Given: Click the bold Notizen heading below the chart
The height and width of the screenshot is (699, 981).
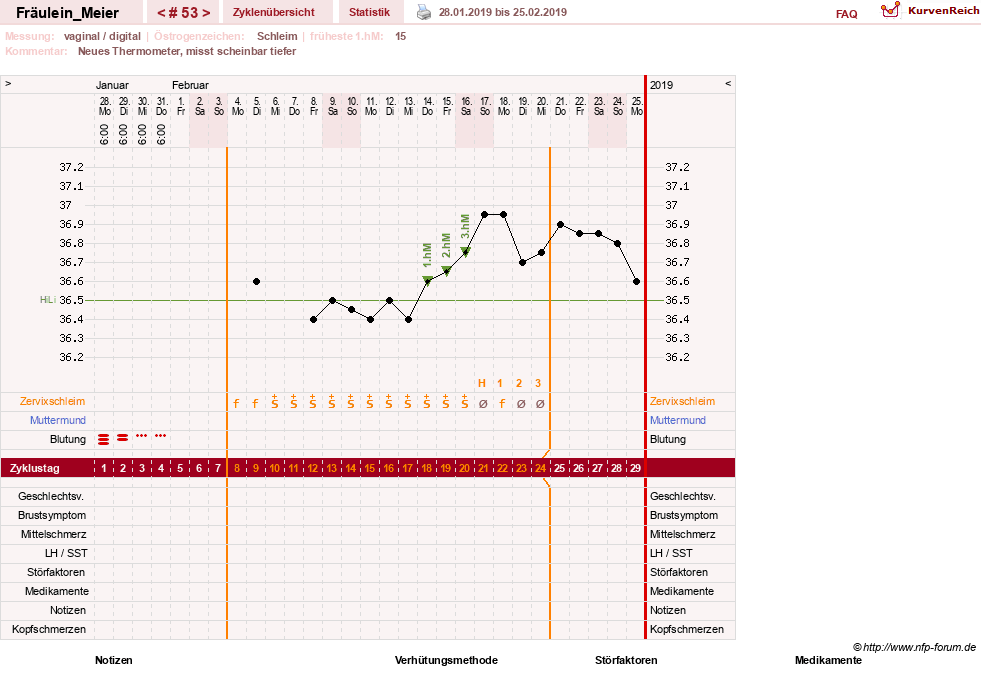Looking at the screenshot, I should click(x=114, y=660).
